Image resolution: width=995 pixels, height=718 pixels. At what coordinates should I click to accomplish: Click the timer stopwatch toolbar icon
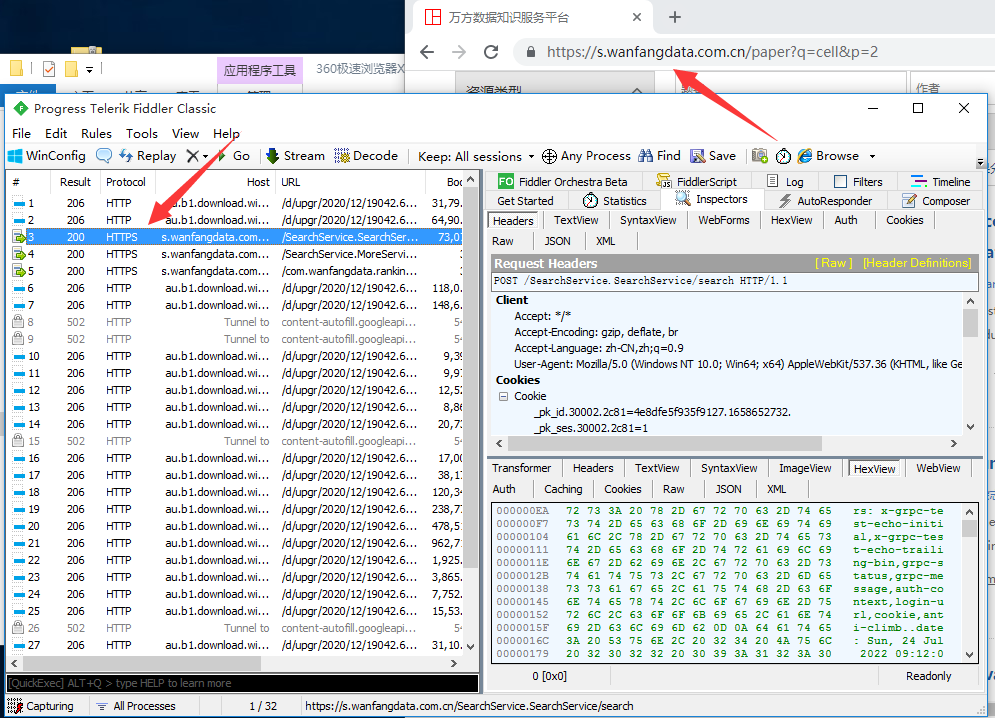tap(783, 156)
